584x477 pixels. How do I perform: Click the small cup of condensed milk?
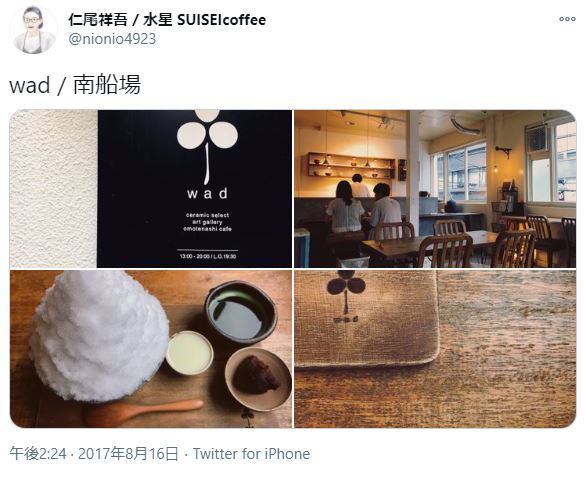190,353
